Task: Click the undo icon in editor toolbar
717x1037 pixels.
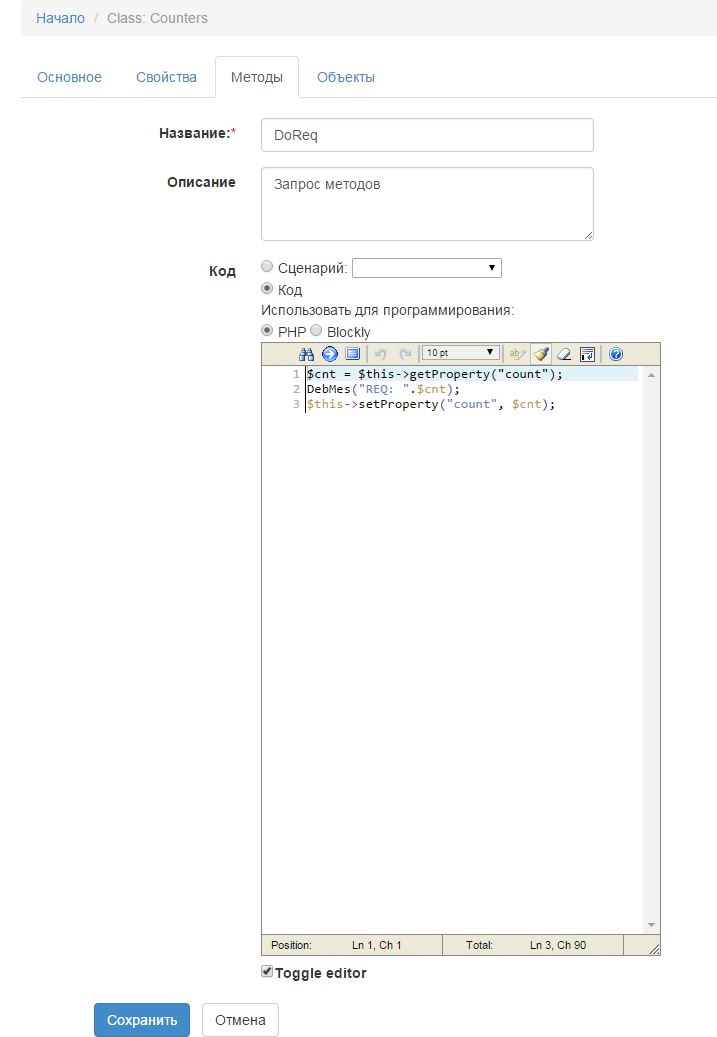Action: pyautogui.click(x=381, y=354)
